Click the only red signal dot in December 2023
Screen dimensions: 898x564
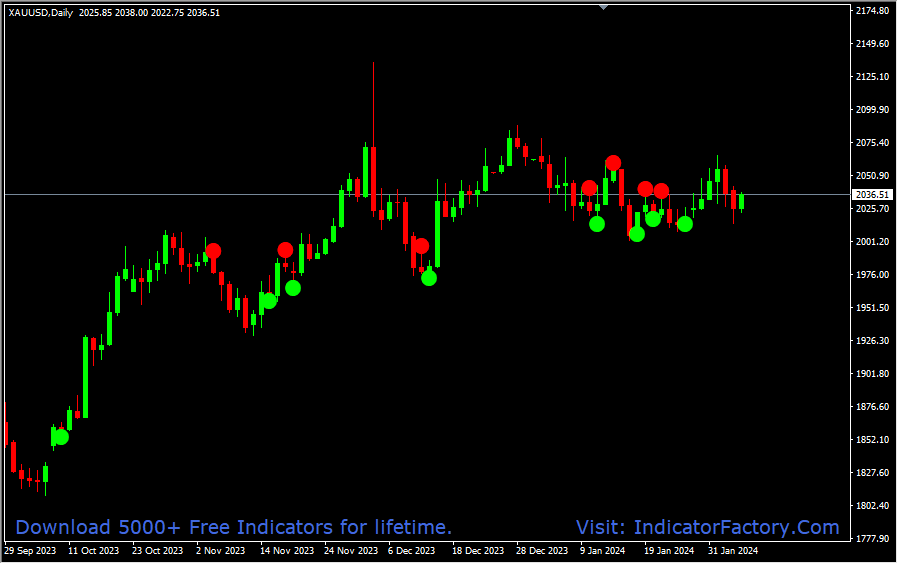422,246
